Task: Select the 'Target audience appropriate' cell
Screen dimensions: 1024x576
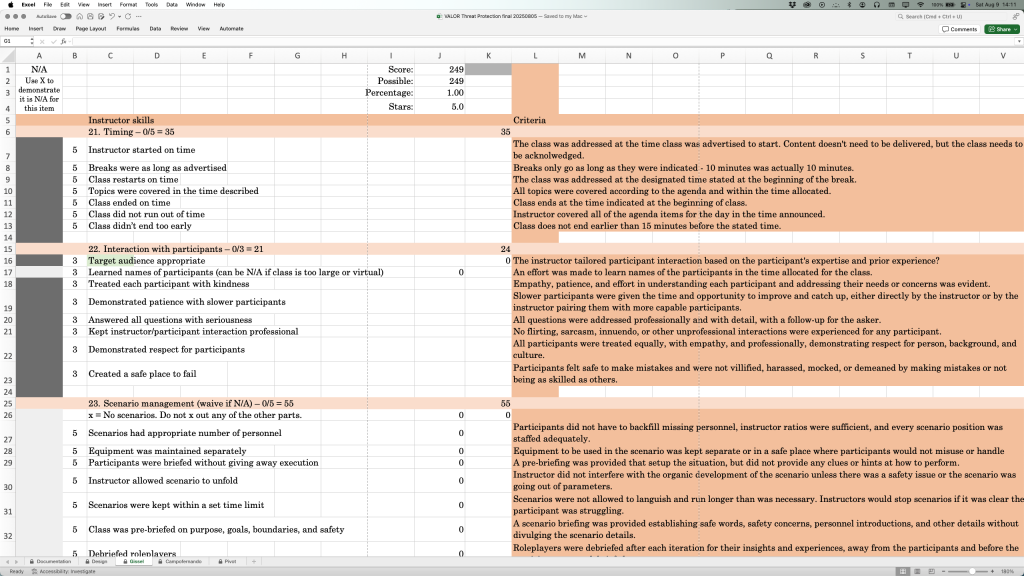Action: click(110, 261)
